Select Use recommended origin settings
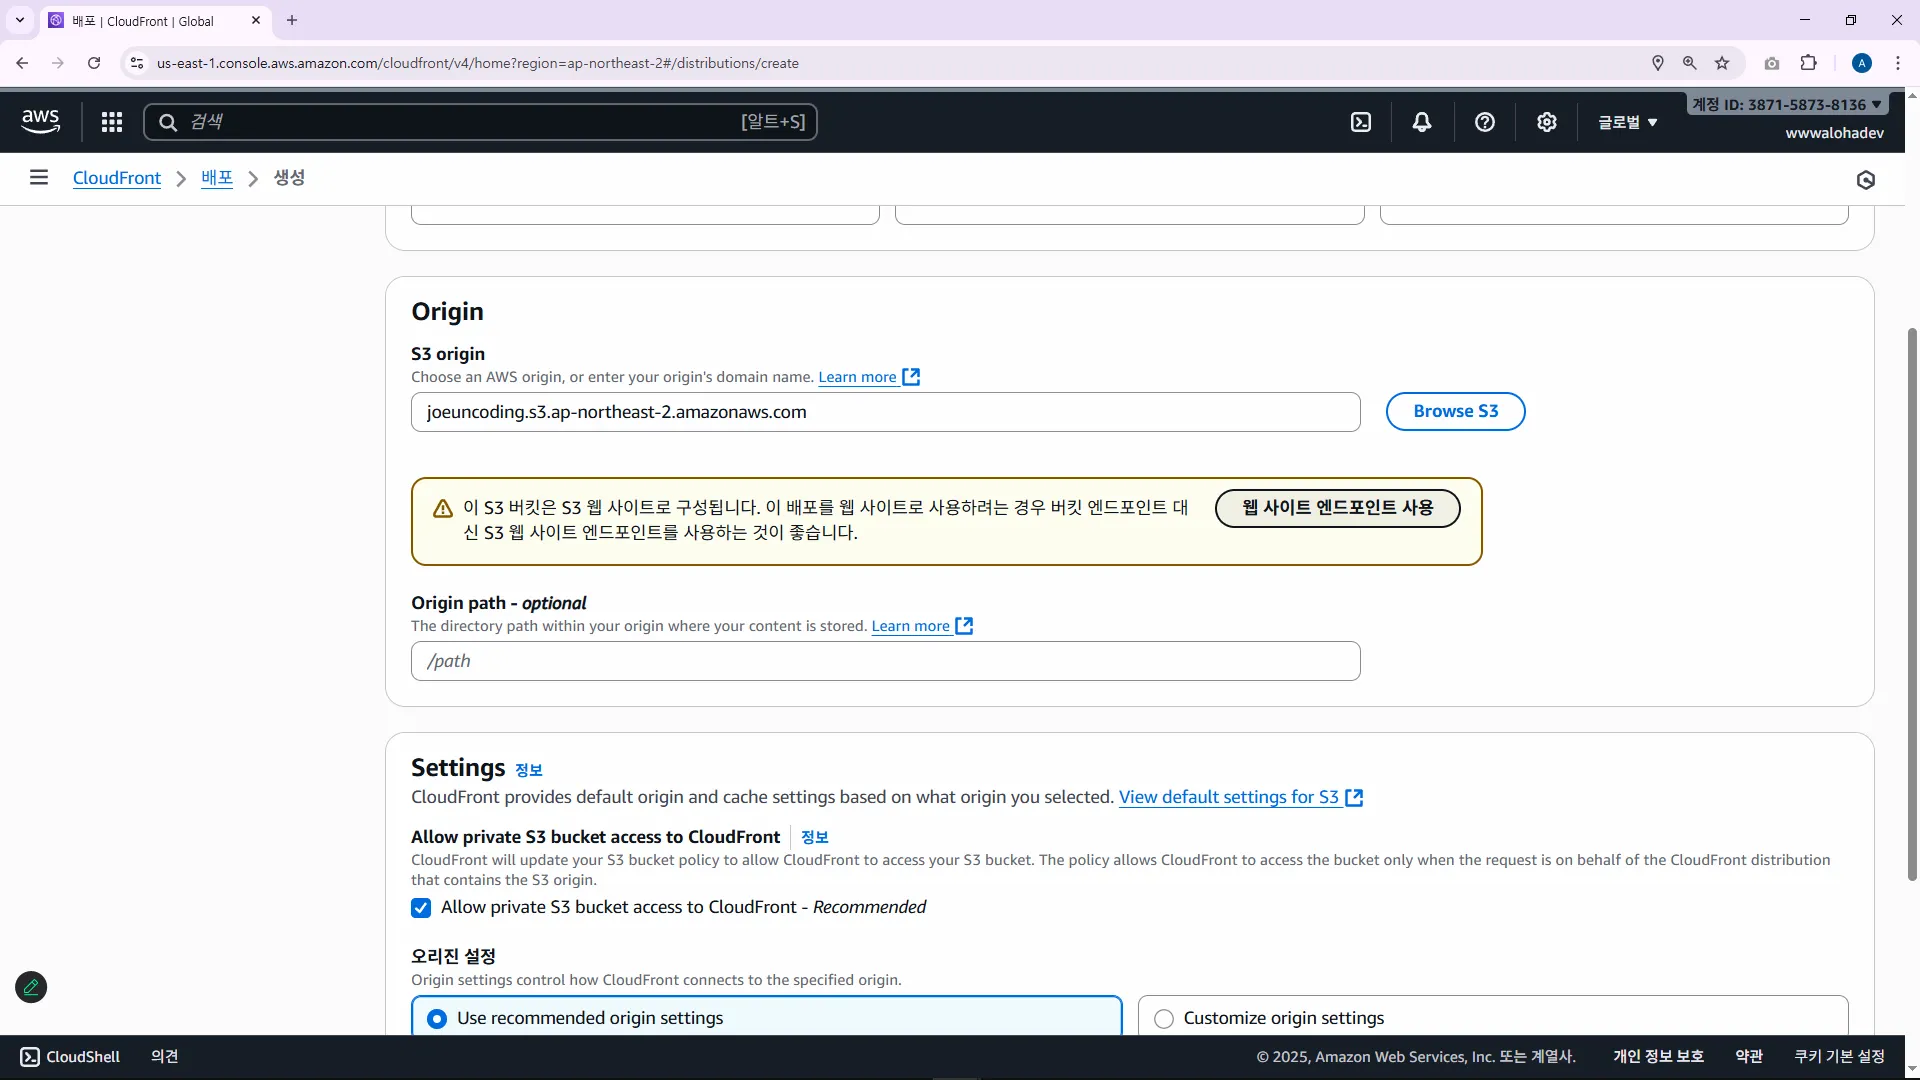 (437, 1018)
